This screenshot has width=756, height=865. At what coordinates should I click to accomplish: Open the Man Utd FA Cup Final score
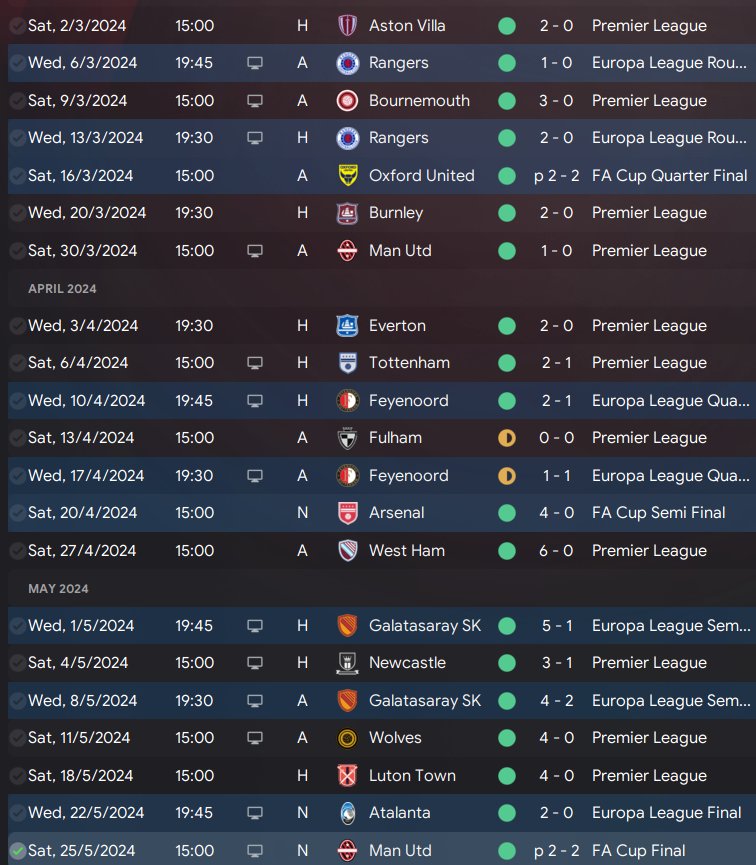coord(557,851)
